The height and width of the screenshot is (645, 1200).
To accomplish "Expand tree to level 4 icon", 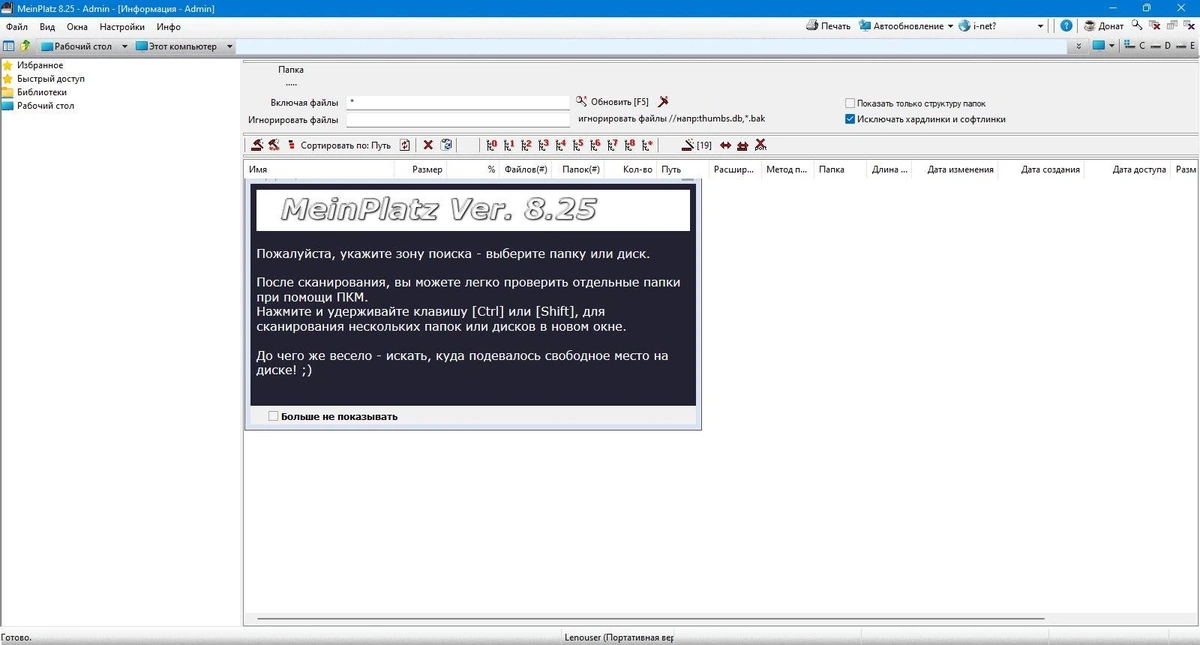I will click(x=561, y=145).
